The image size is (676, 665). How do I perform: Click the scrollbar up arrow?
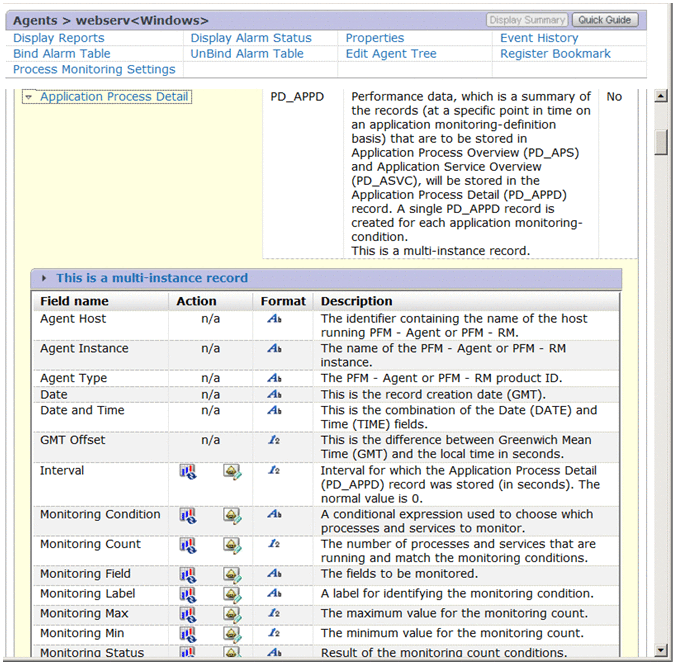[660, 96]
